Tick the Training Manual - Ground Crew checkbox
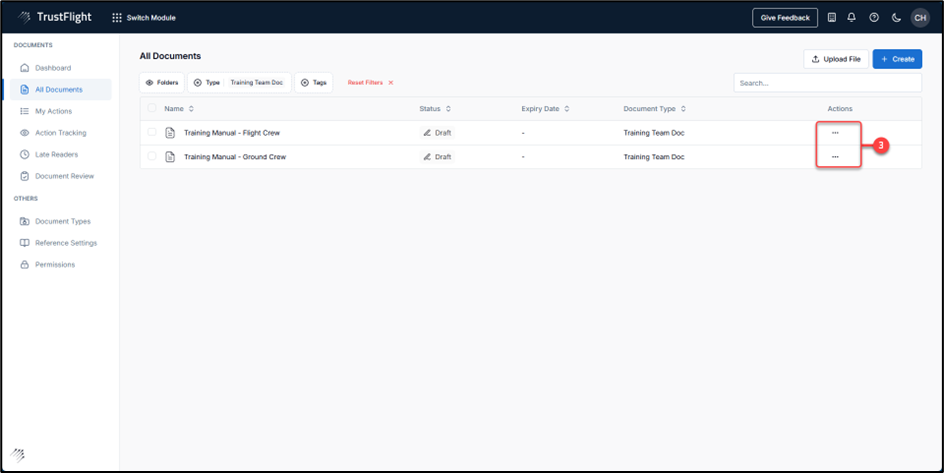Viewport: 944px width, 473px height. pyautogui.click(x=152, y=156)
